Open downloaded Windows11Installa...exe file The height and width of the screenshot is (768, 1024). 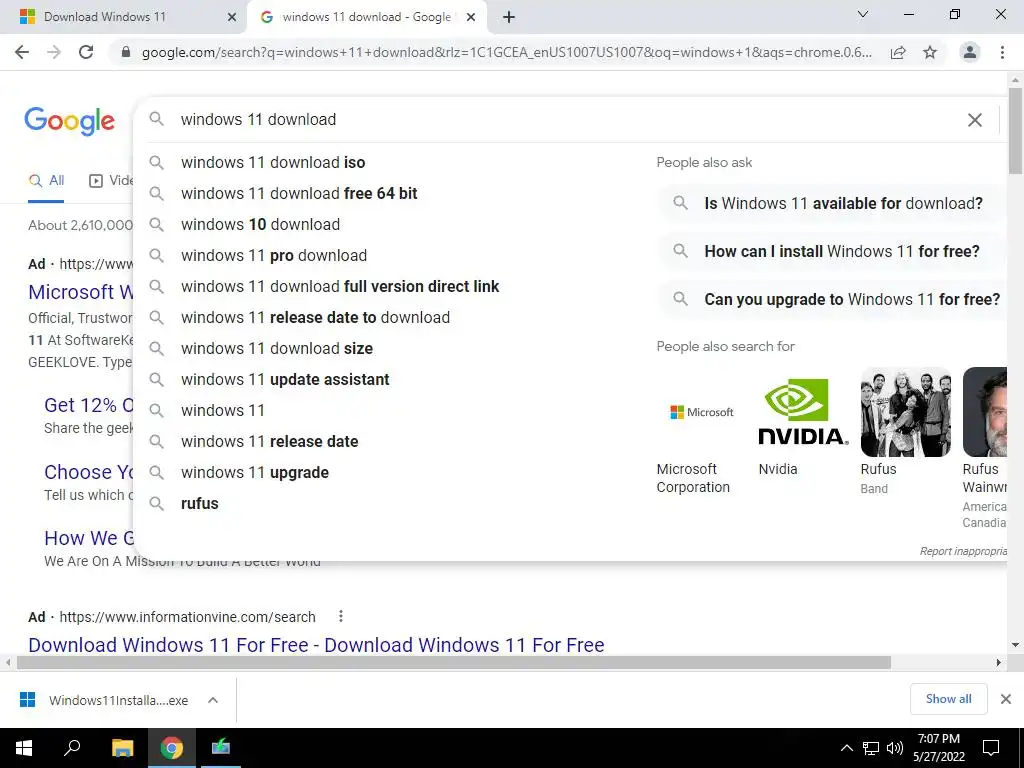104,700
